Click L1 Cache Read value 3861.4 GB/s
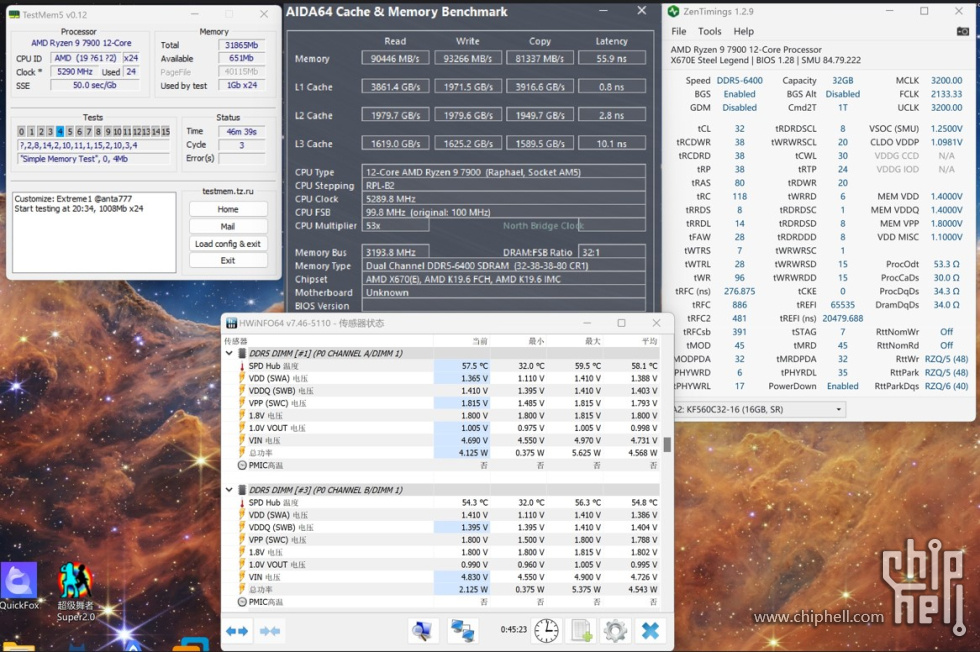Image resolution: width=980 pixels, height=652 pixels. pos(395,87)
